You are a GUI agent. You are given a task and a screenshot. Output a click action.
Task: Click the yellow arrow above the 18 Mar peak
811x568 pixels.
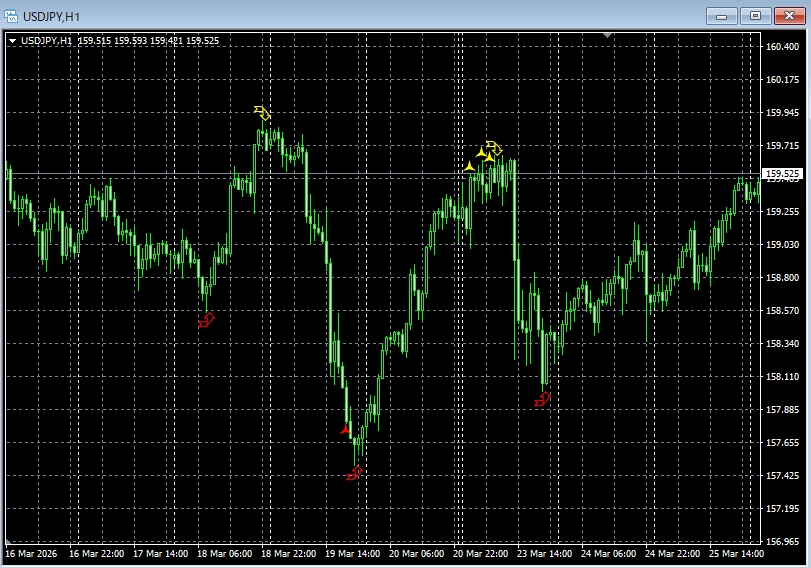(263, 112)
